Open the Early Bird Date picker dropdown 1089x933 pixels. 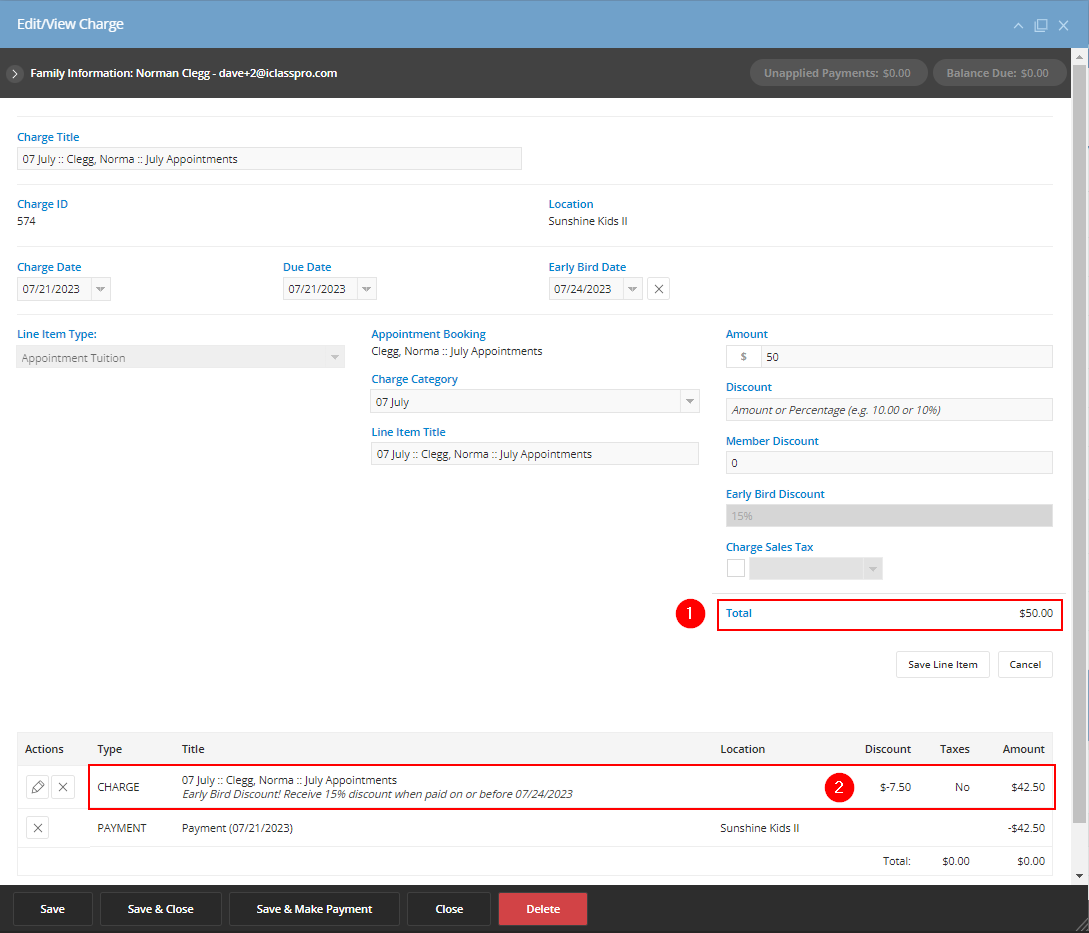[633, 288]
